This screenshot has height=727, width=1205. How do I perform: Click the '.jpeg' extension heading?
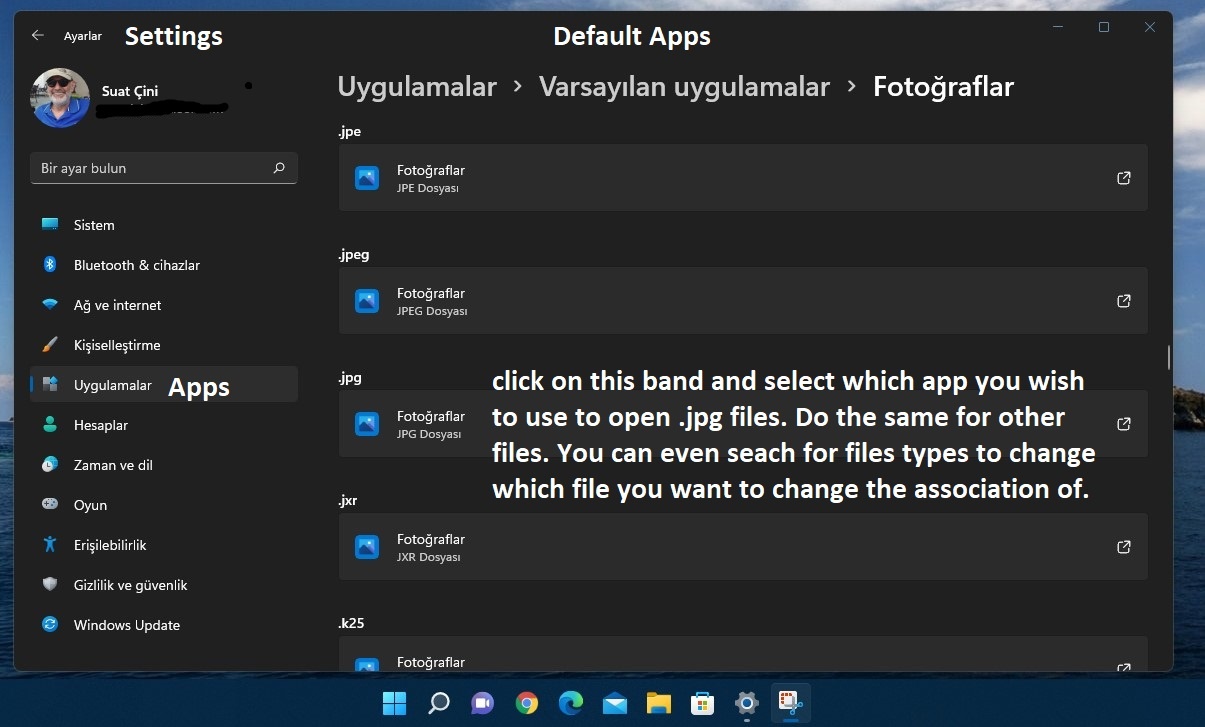click(354, 255)
